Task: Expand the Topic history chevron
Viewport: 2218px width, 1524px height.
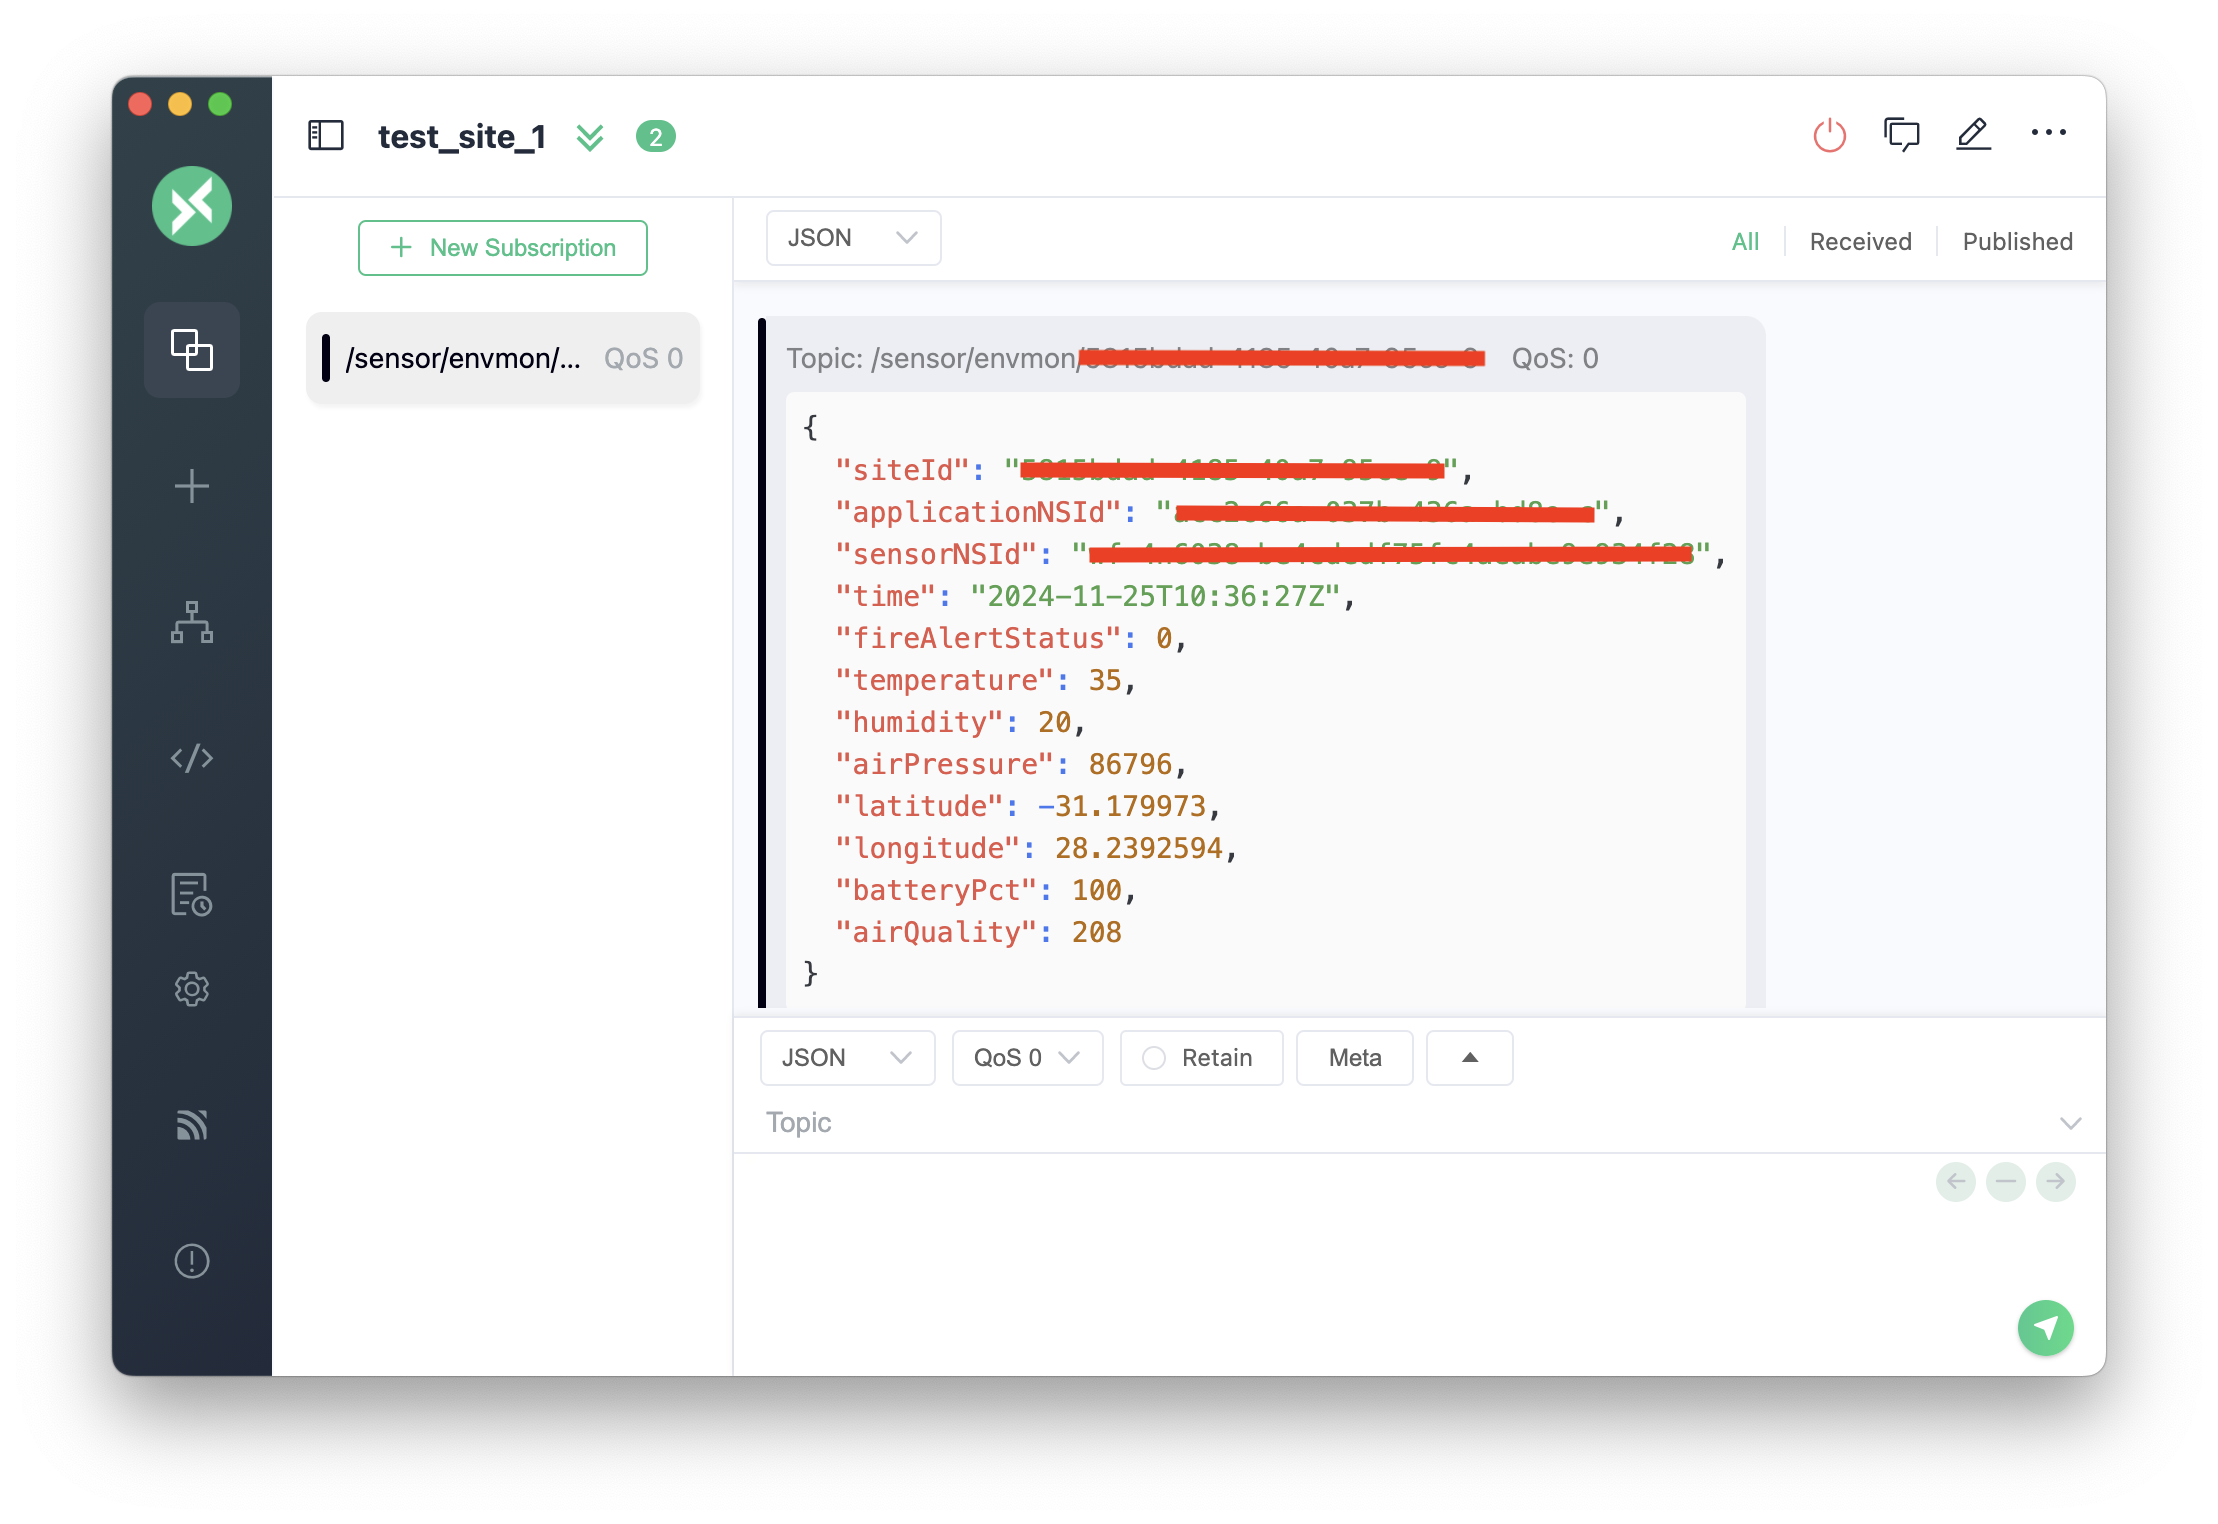Action: click(x=2071, y=1123)
